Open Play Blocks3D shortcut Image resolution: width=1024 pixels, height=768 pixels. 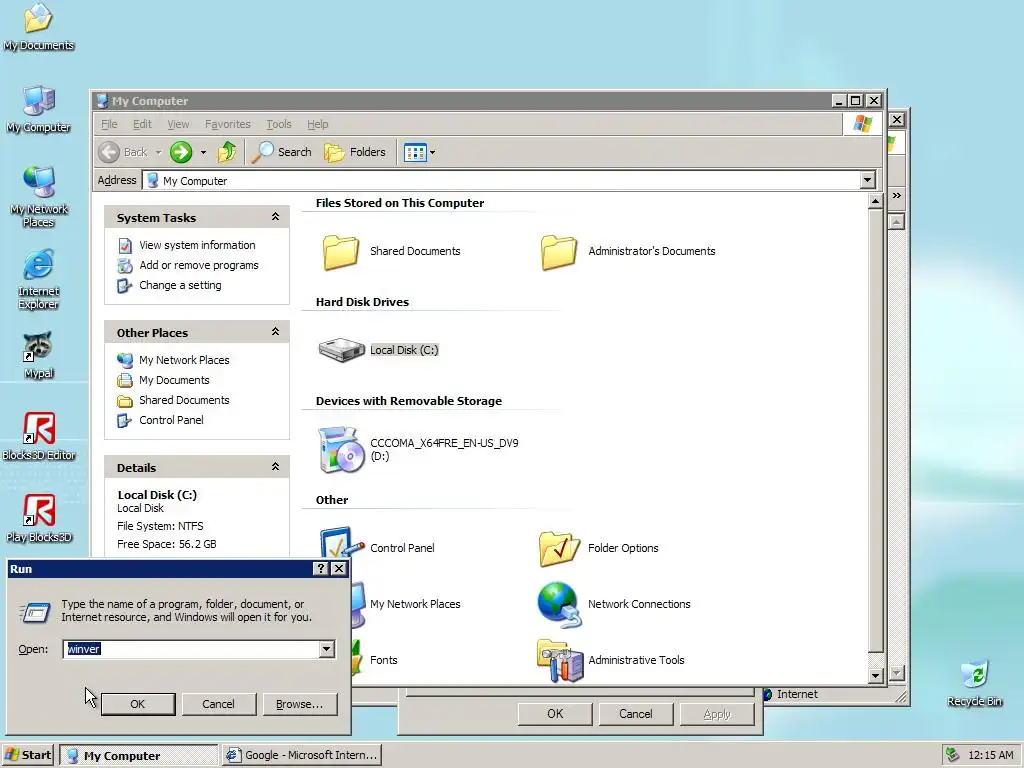point(39,519)
